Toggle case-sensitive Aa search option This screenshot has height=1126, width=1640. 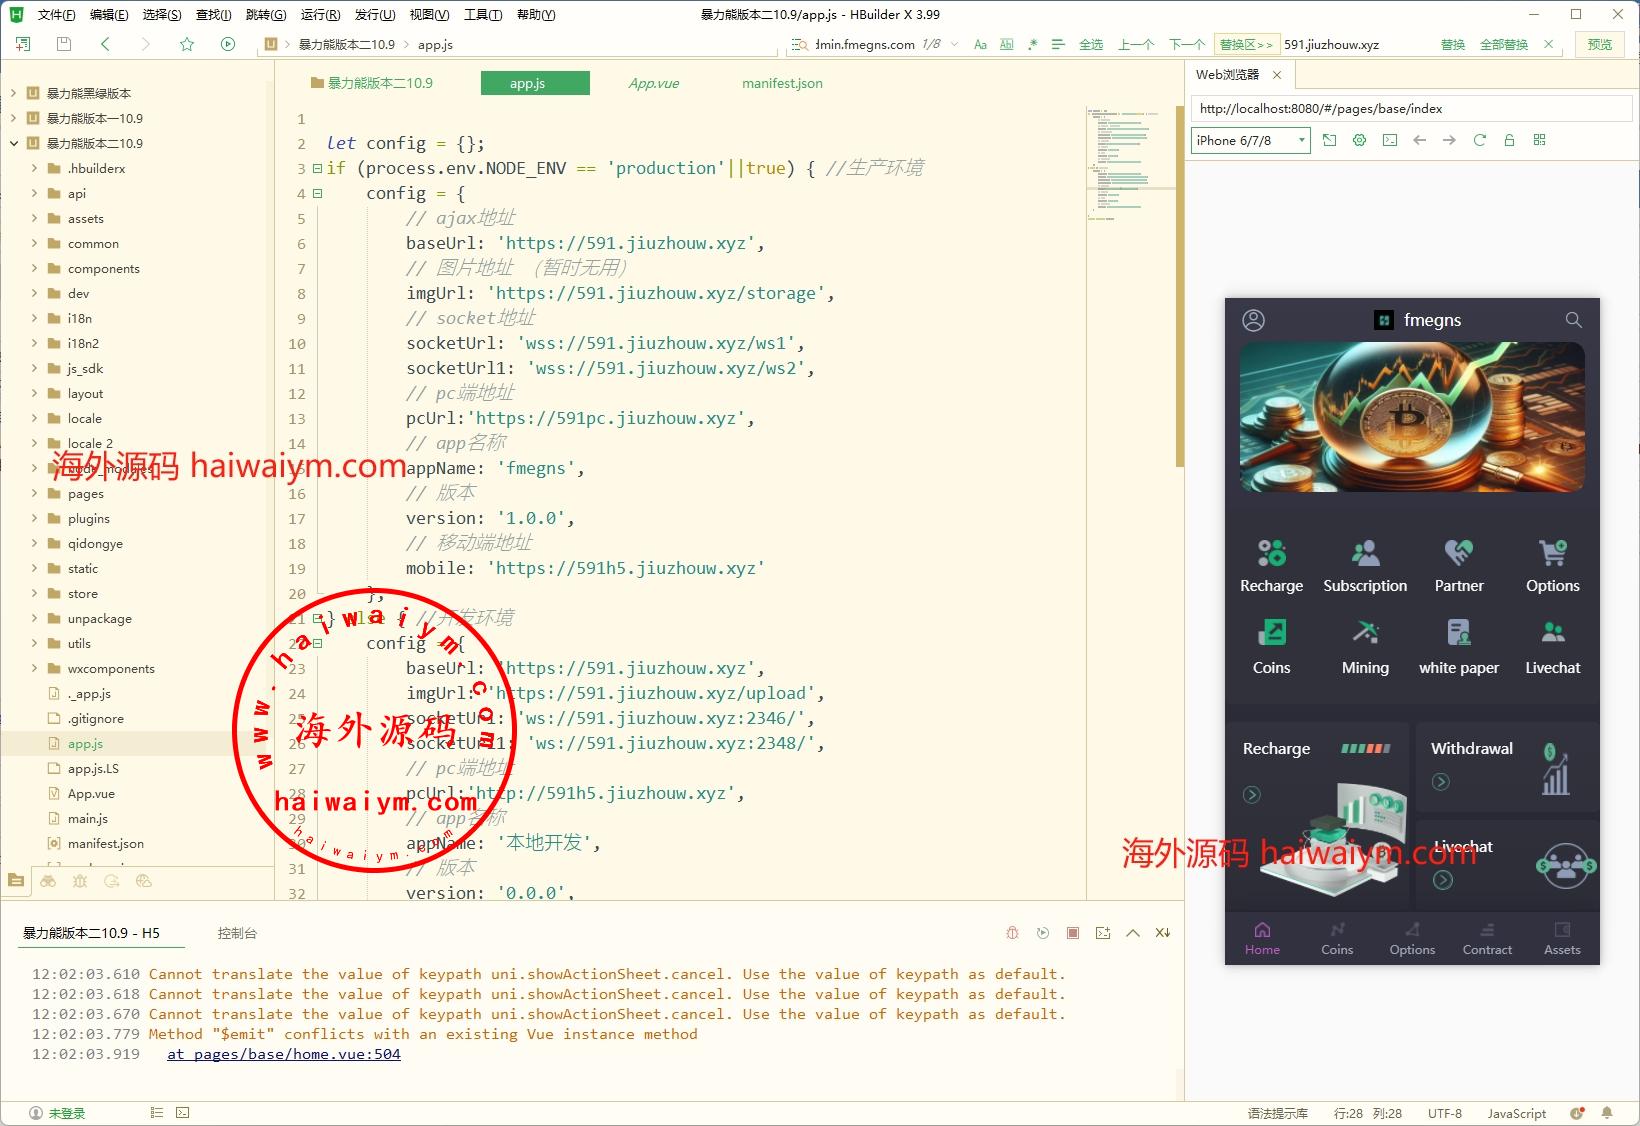point(980,44)
